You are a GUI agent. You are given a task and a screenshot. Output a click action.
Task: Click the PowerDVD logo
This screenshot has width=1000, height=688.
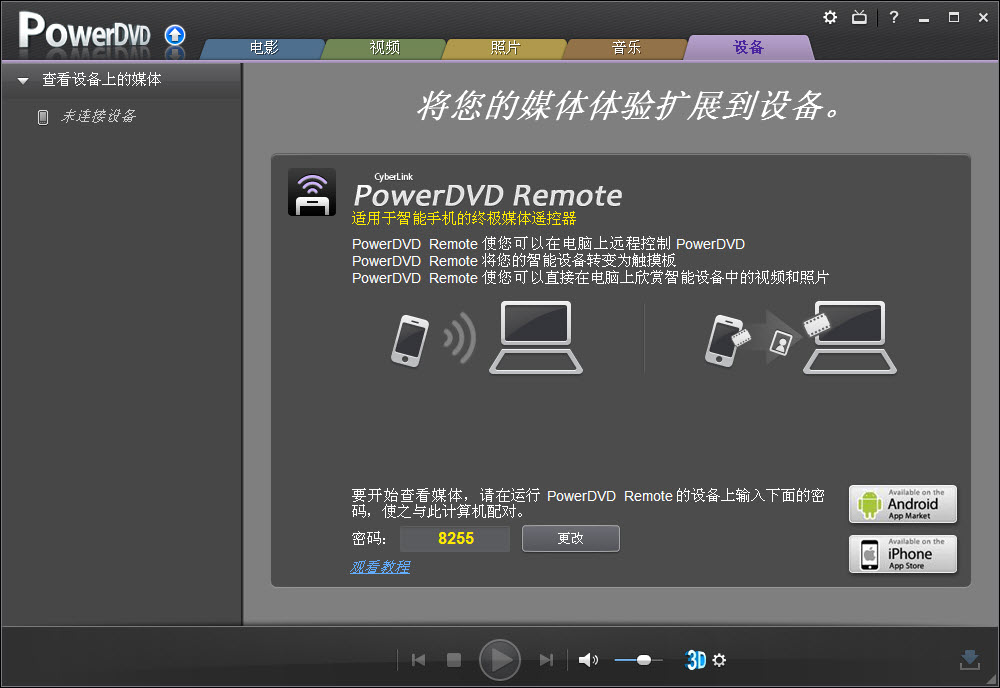pyautogui.click(x=84, y=32)
